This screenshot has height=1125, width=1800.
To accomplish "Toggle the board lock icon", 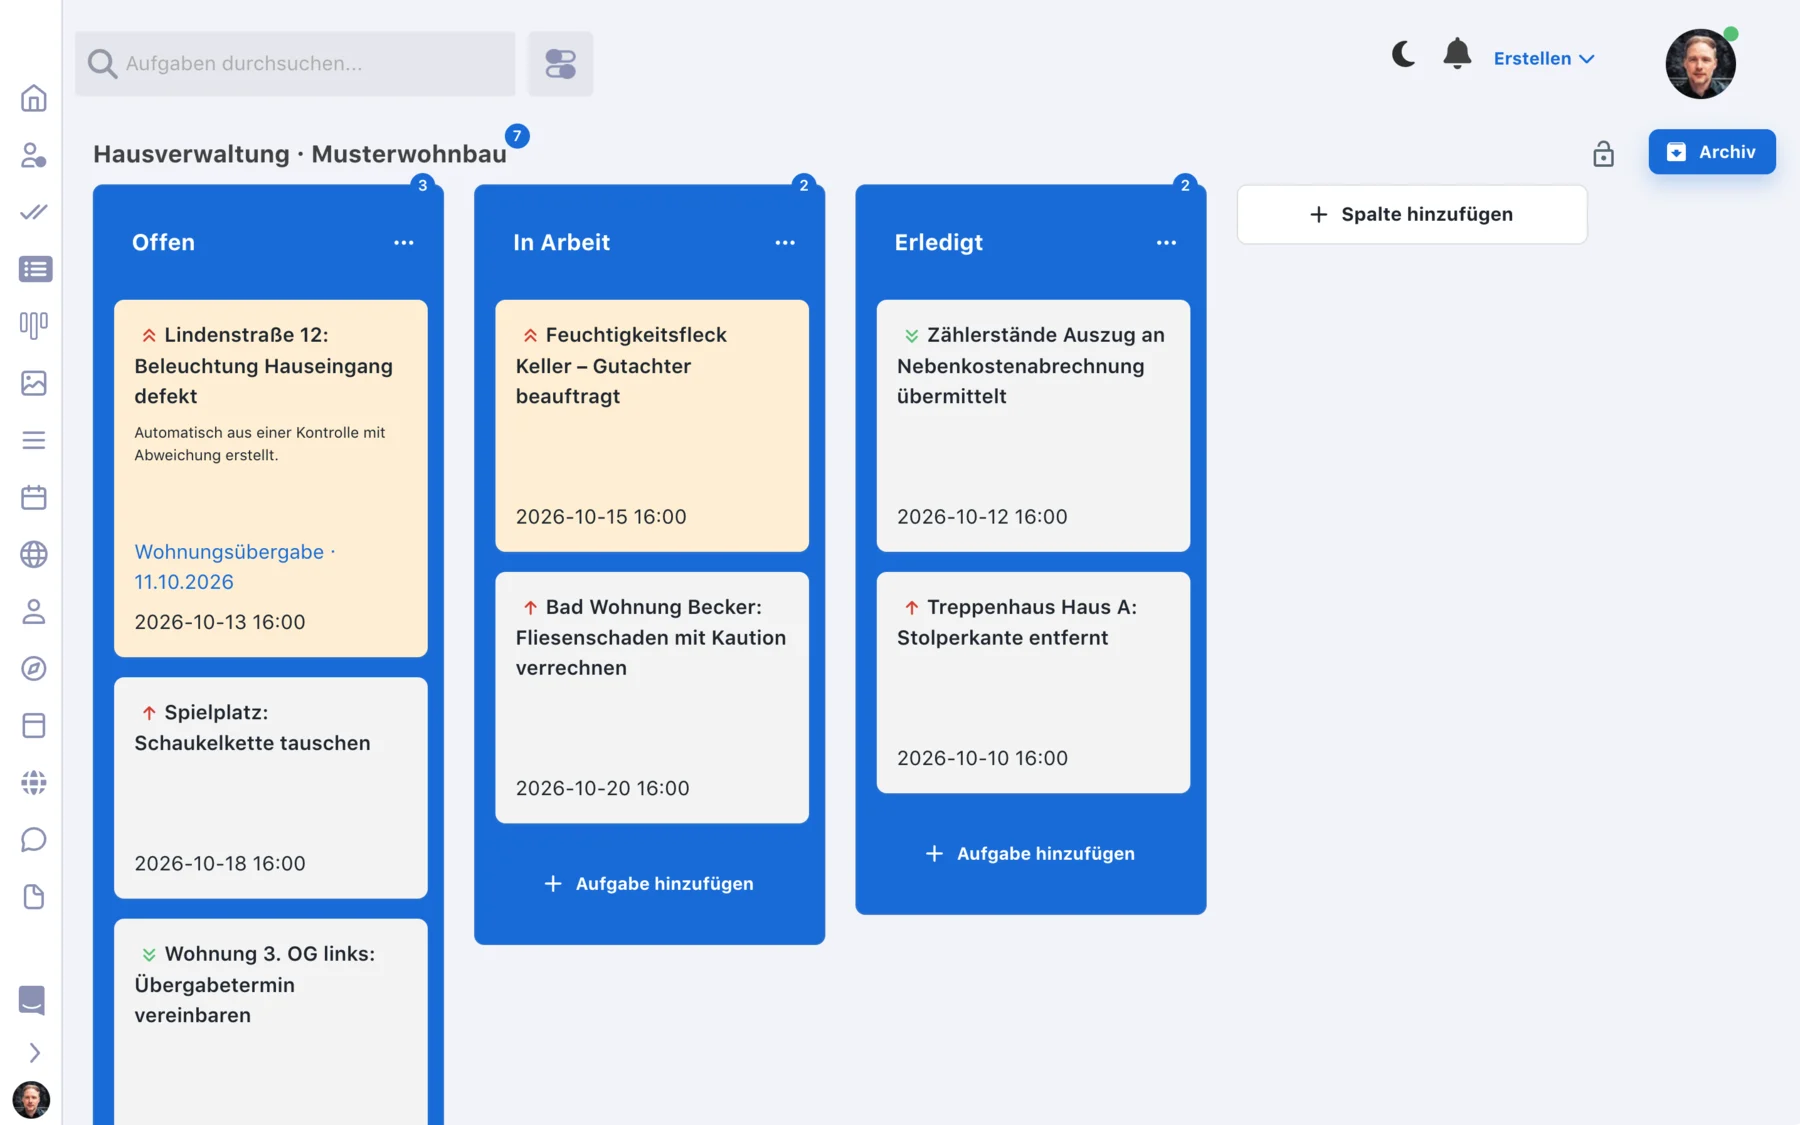I will (1603, 153).
